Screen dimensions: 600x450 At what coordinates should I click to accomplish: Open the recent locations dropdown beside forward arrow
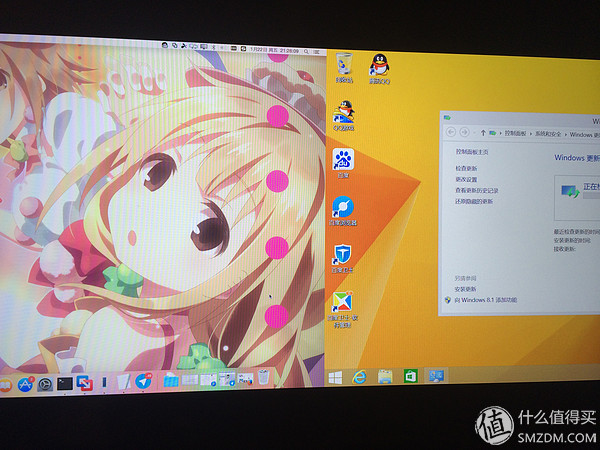point(474,132)
